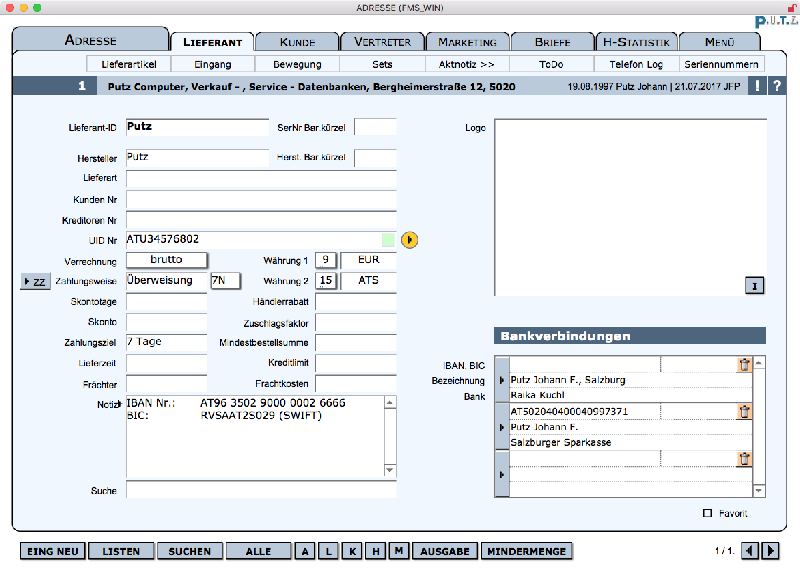Click the Suche search field
Viewport: 800px width, 572px height.
tap(261, 490)
